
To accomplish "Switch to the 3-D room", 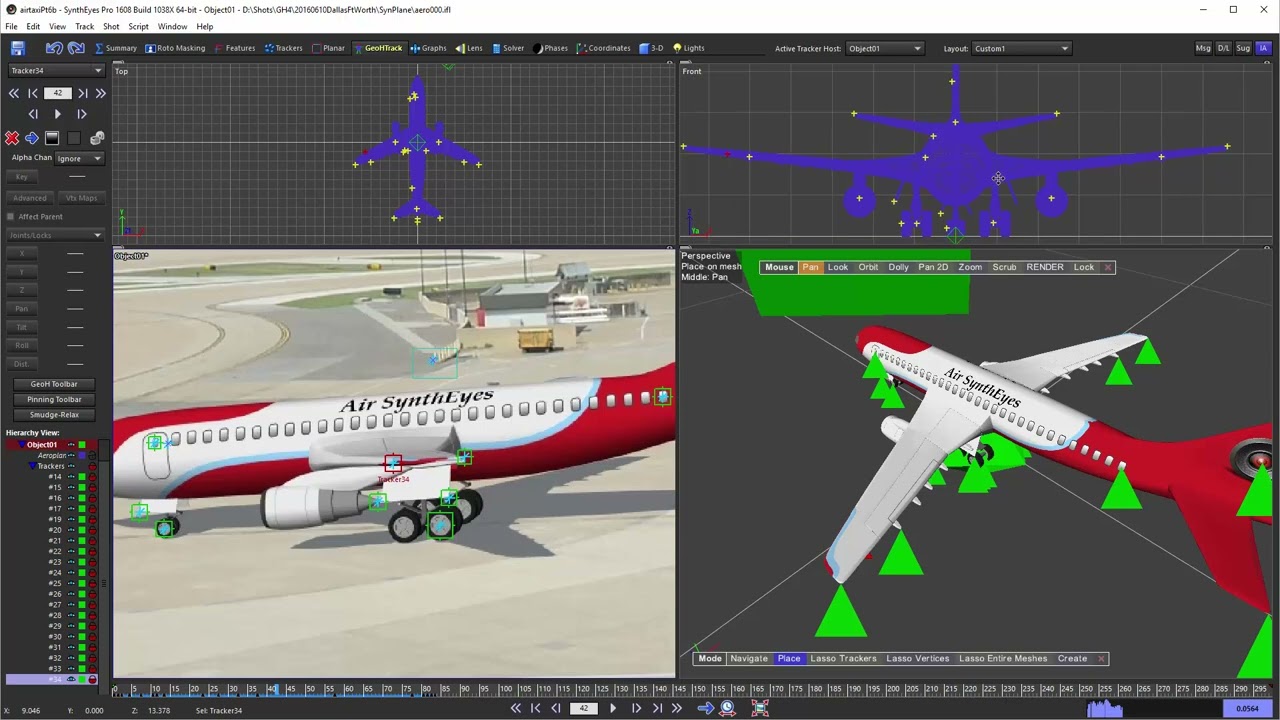I will pyautogui.click(x=651, y=48).
